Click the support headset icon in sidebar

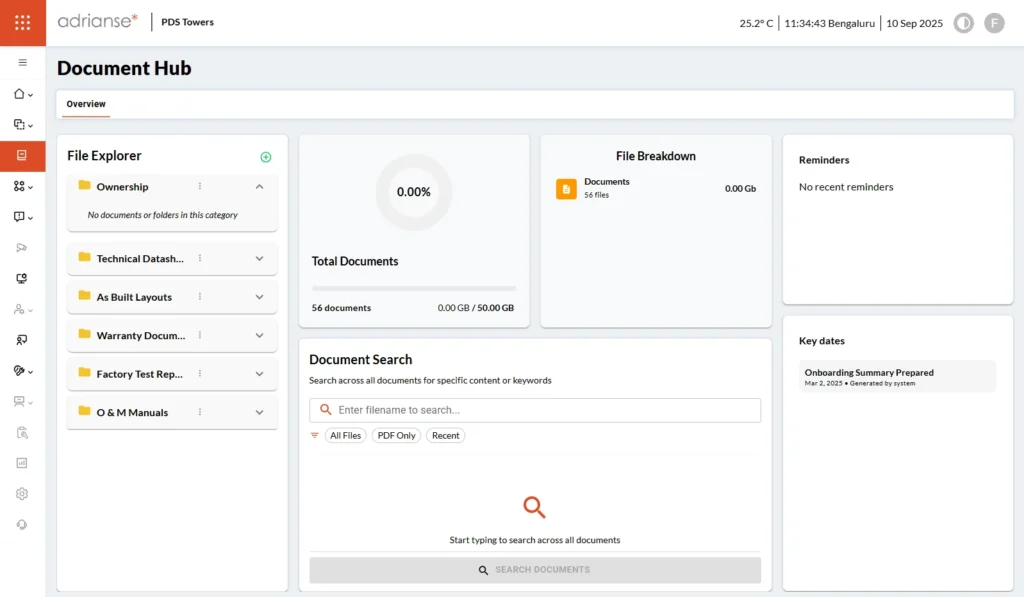pyautogui.click(x=22, y=525)
